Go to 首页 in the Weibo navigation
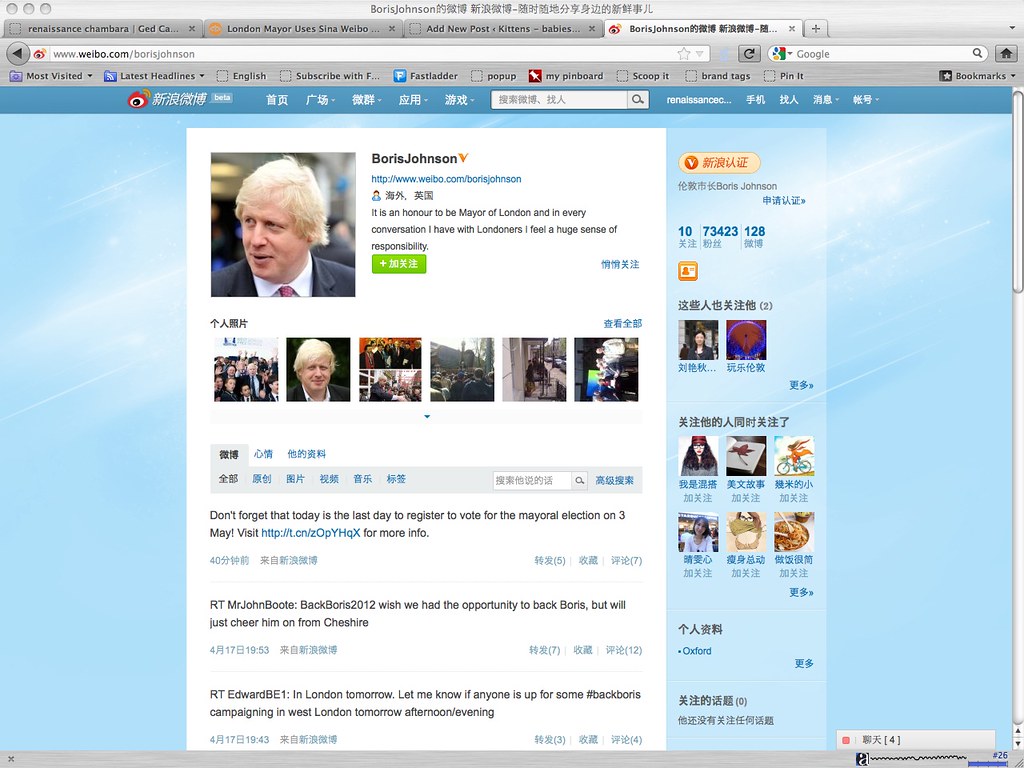1024x768 pixels. click(277, 99)
